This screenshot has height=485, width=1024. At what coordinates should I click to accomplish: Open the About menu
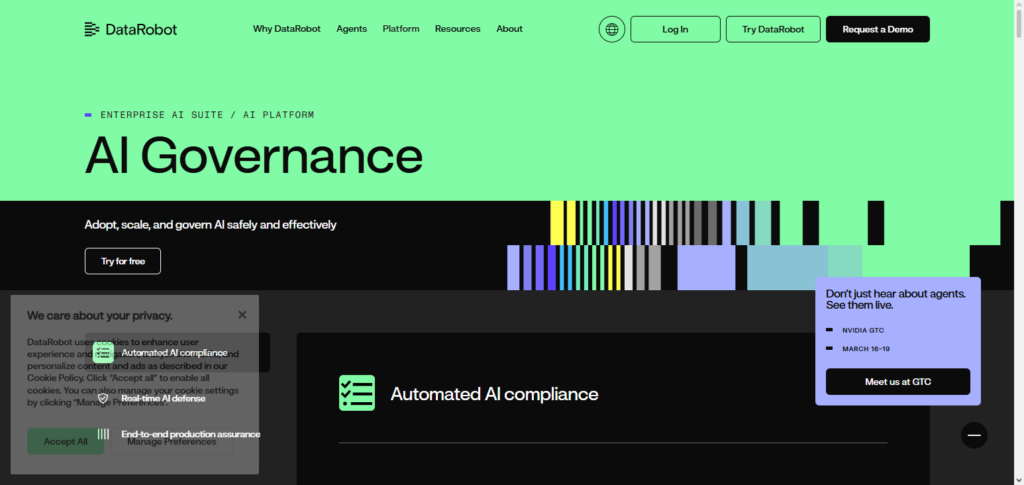[x=509, y=29]
